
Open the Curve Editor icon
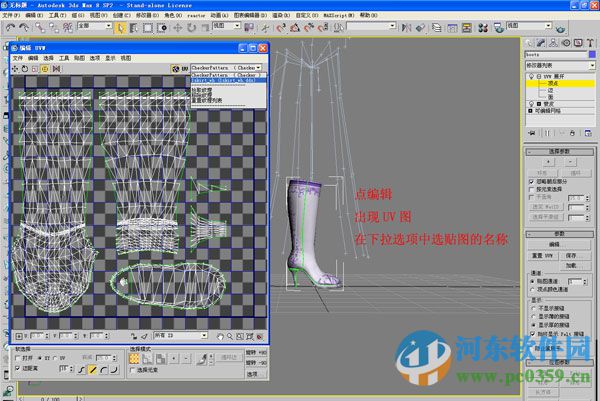click(x=452, y=28)
